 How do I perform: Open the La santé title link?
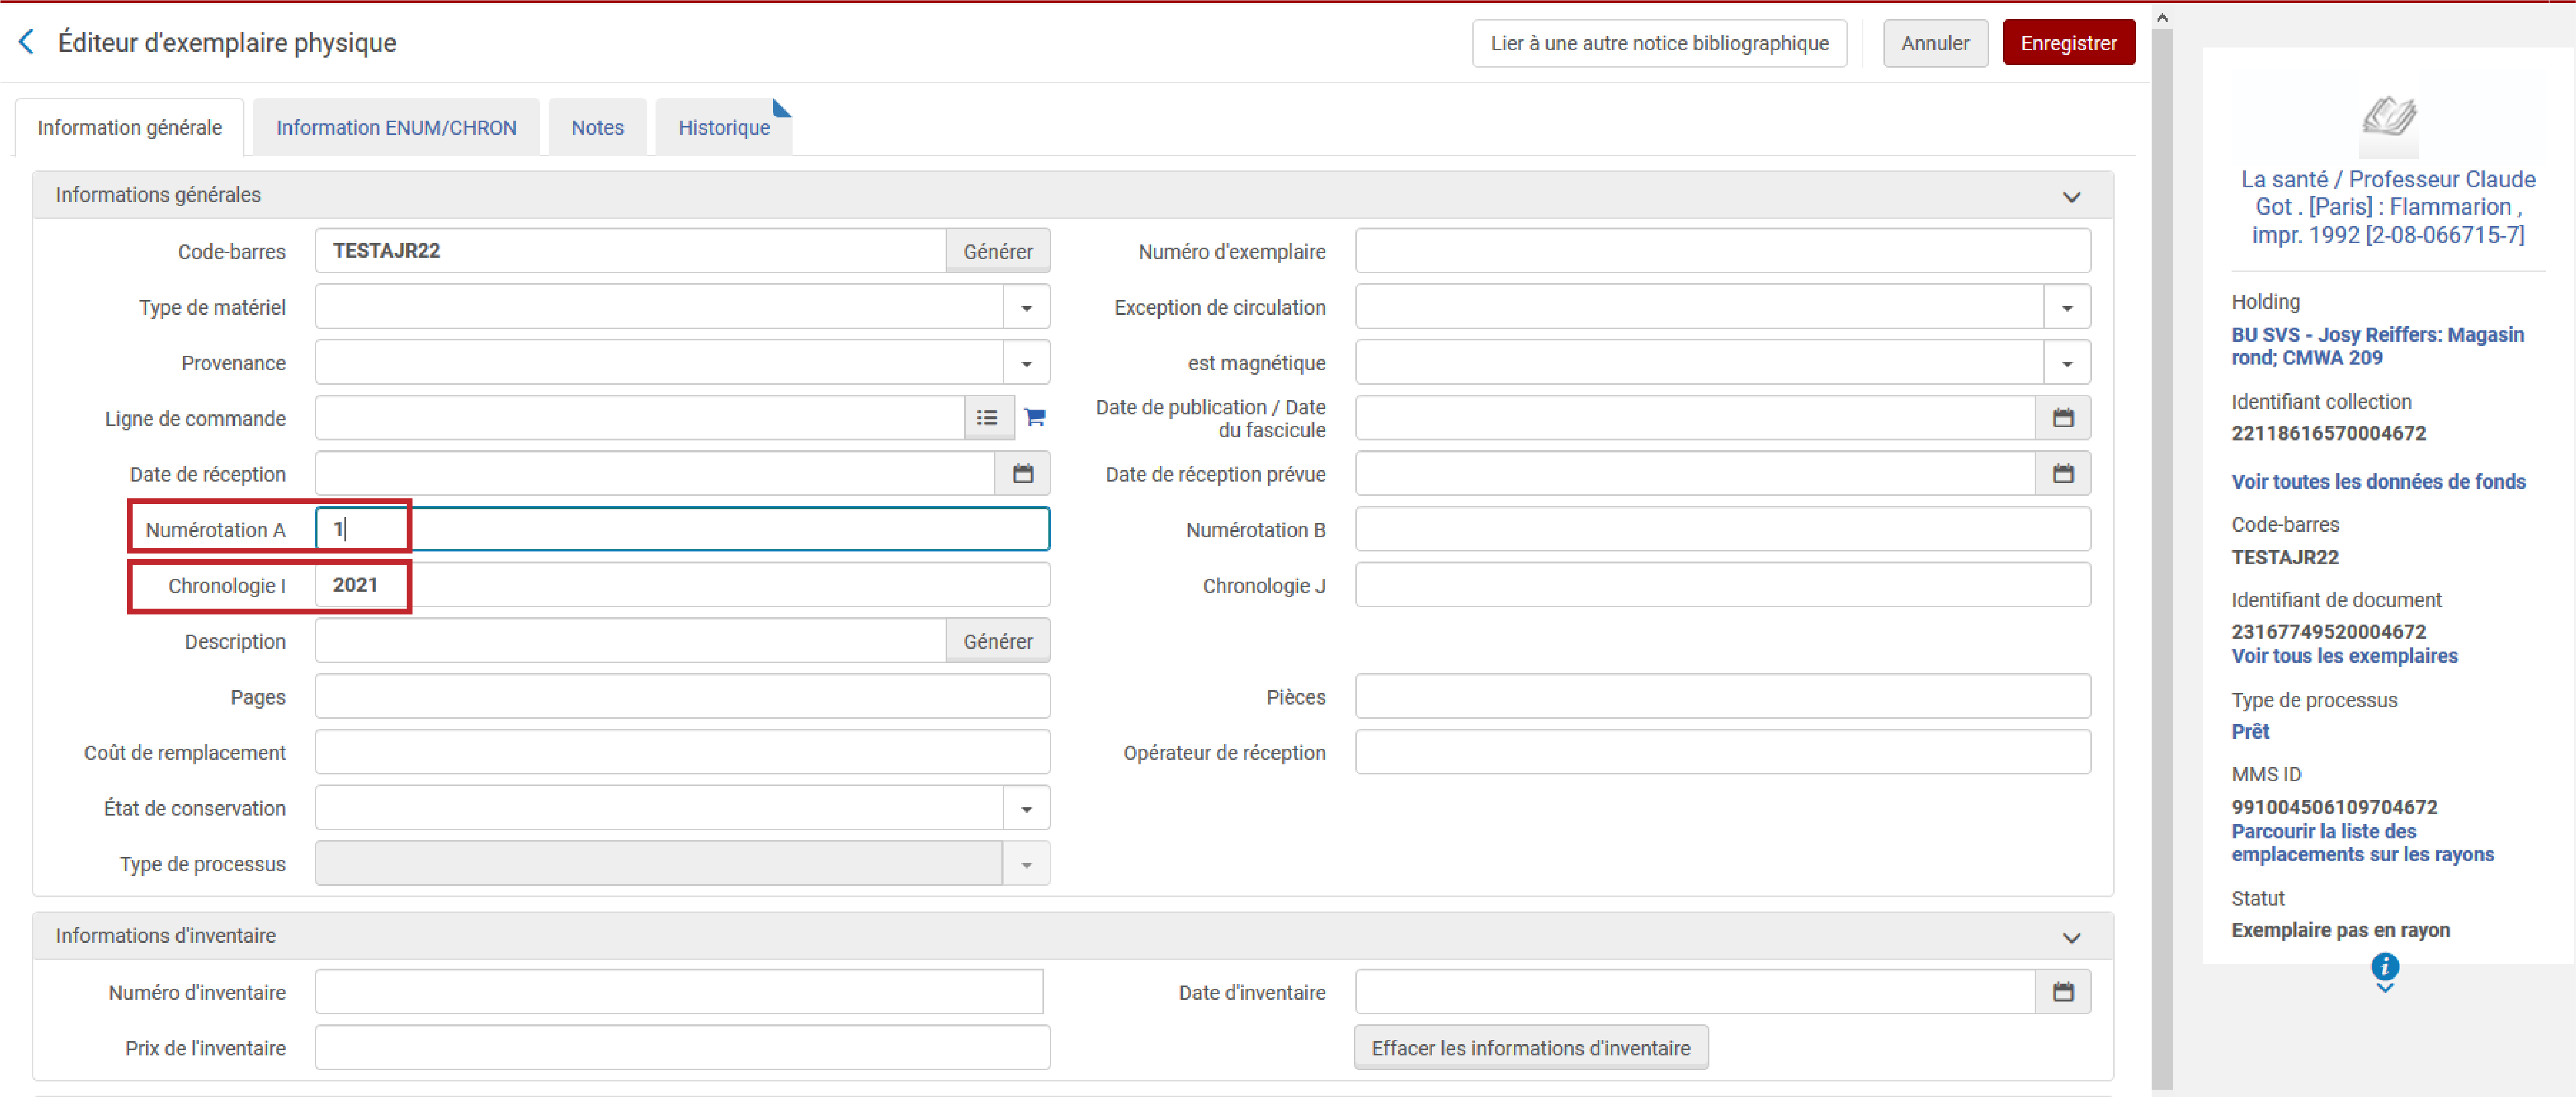(2387, 207)
